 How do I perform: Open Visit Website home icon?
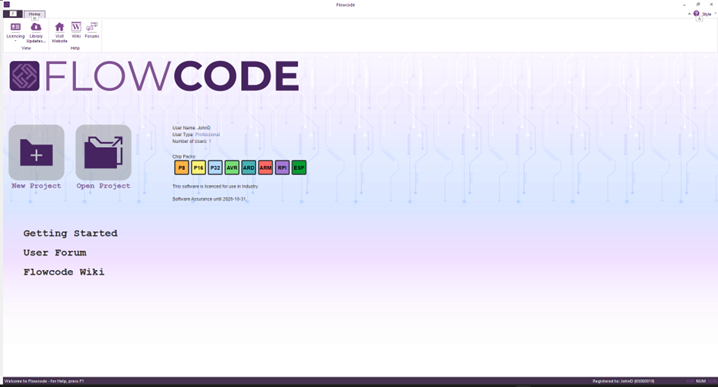[60, 27]
